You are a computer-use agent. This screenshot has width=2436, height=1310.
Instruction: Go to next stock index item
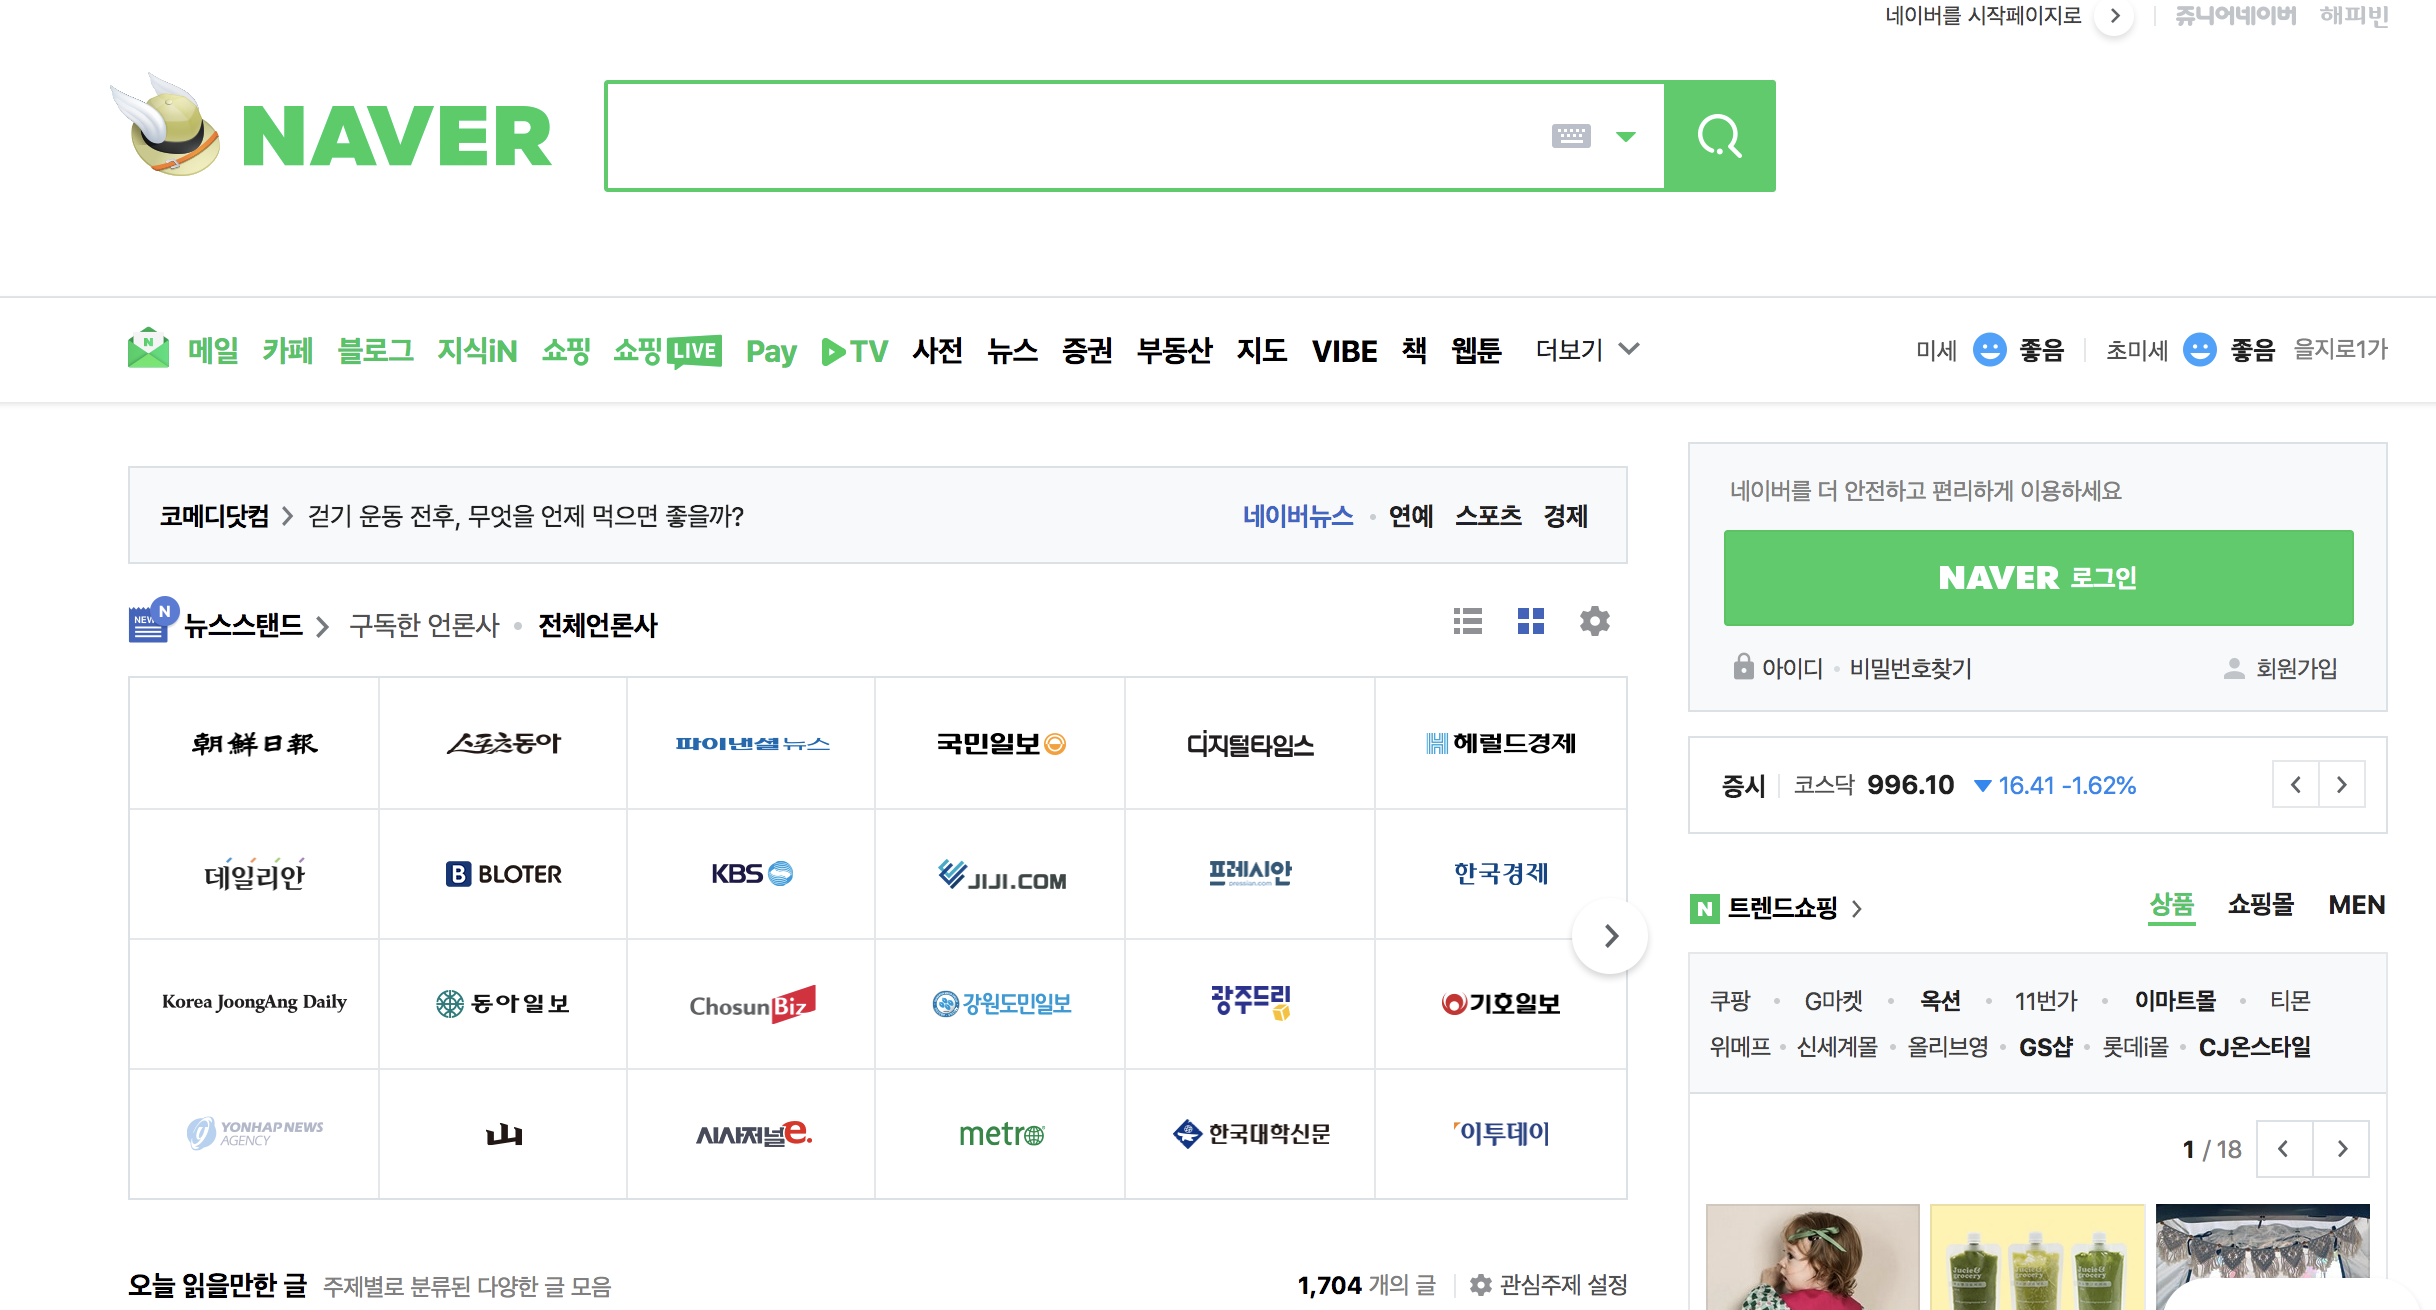click(2342, 785)
